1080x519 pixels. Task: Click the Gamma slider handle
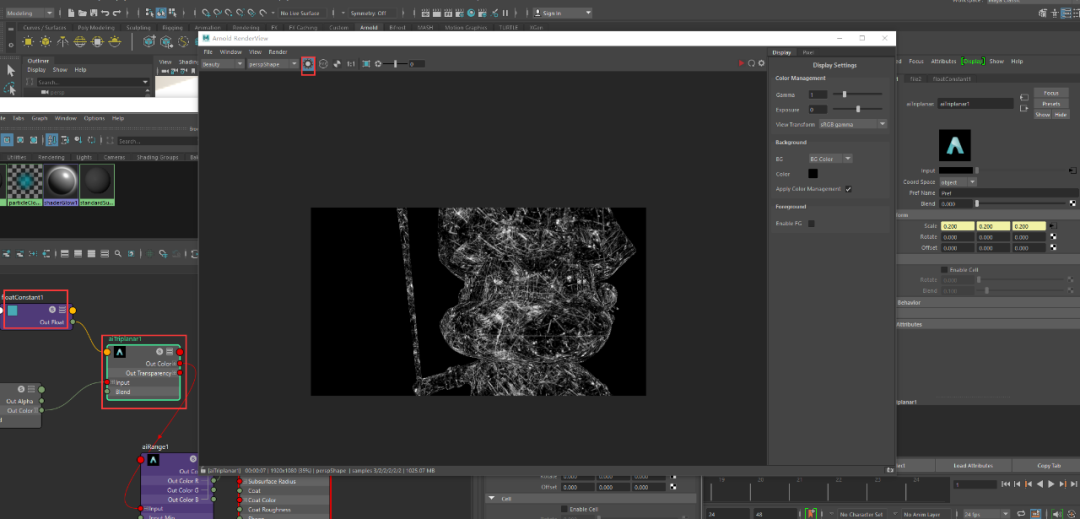tap(844, 94)
